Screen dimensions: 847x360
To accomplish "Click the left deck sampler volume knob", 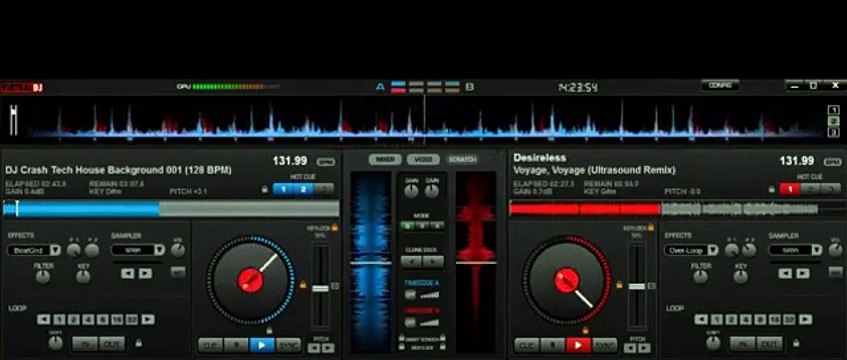I will pos(177,250).
